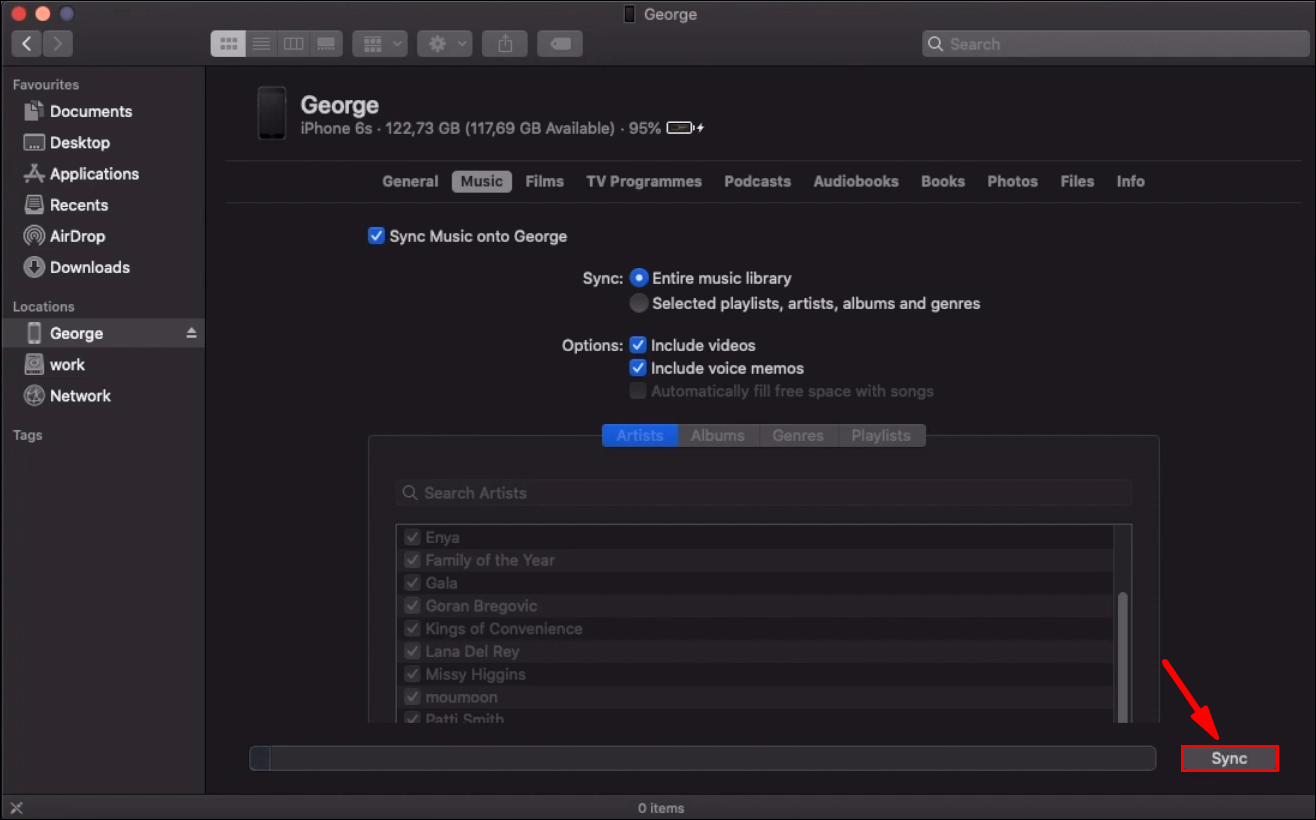Toggle the Gala artist checkbox
The width and height of the screenshot is (1316, 820).
pyautogui.click(x=412, y=583)
